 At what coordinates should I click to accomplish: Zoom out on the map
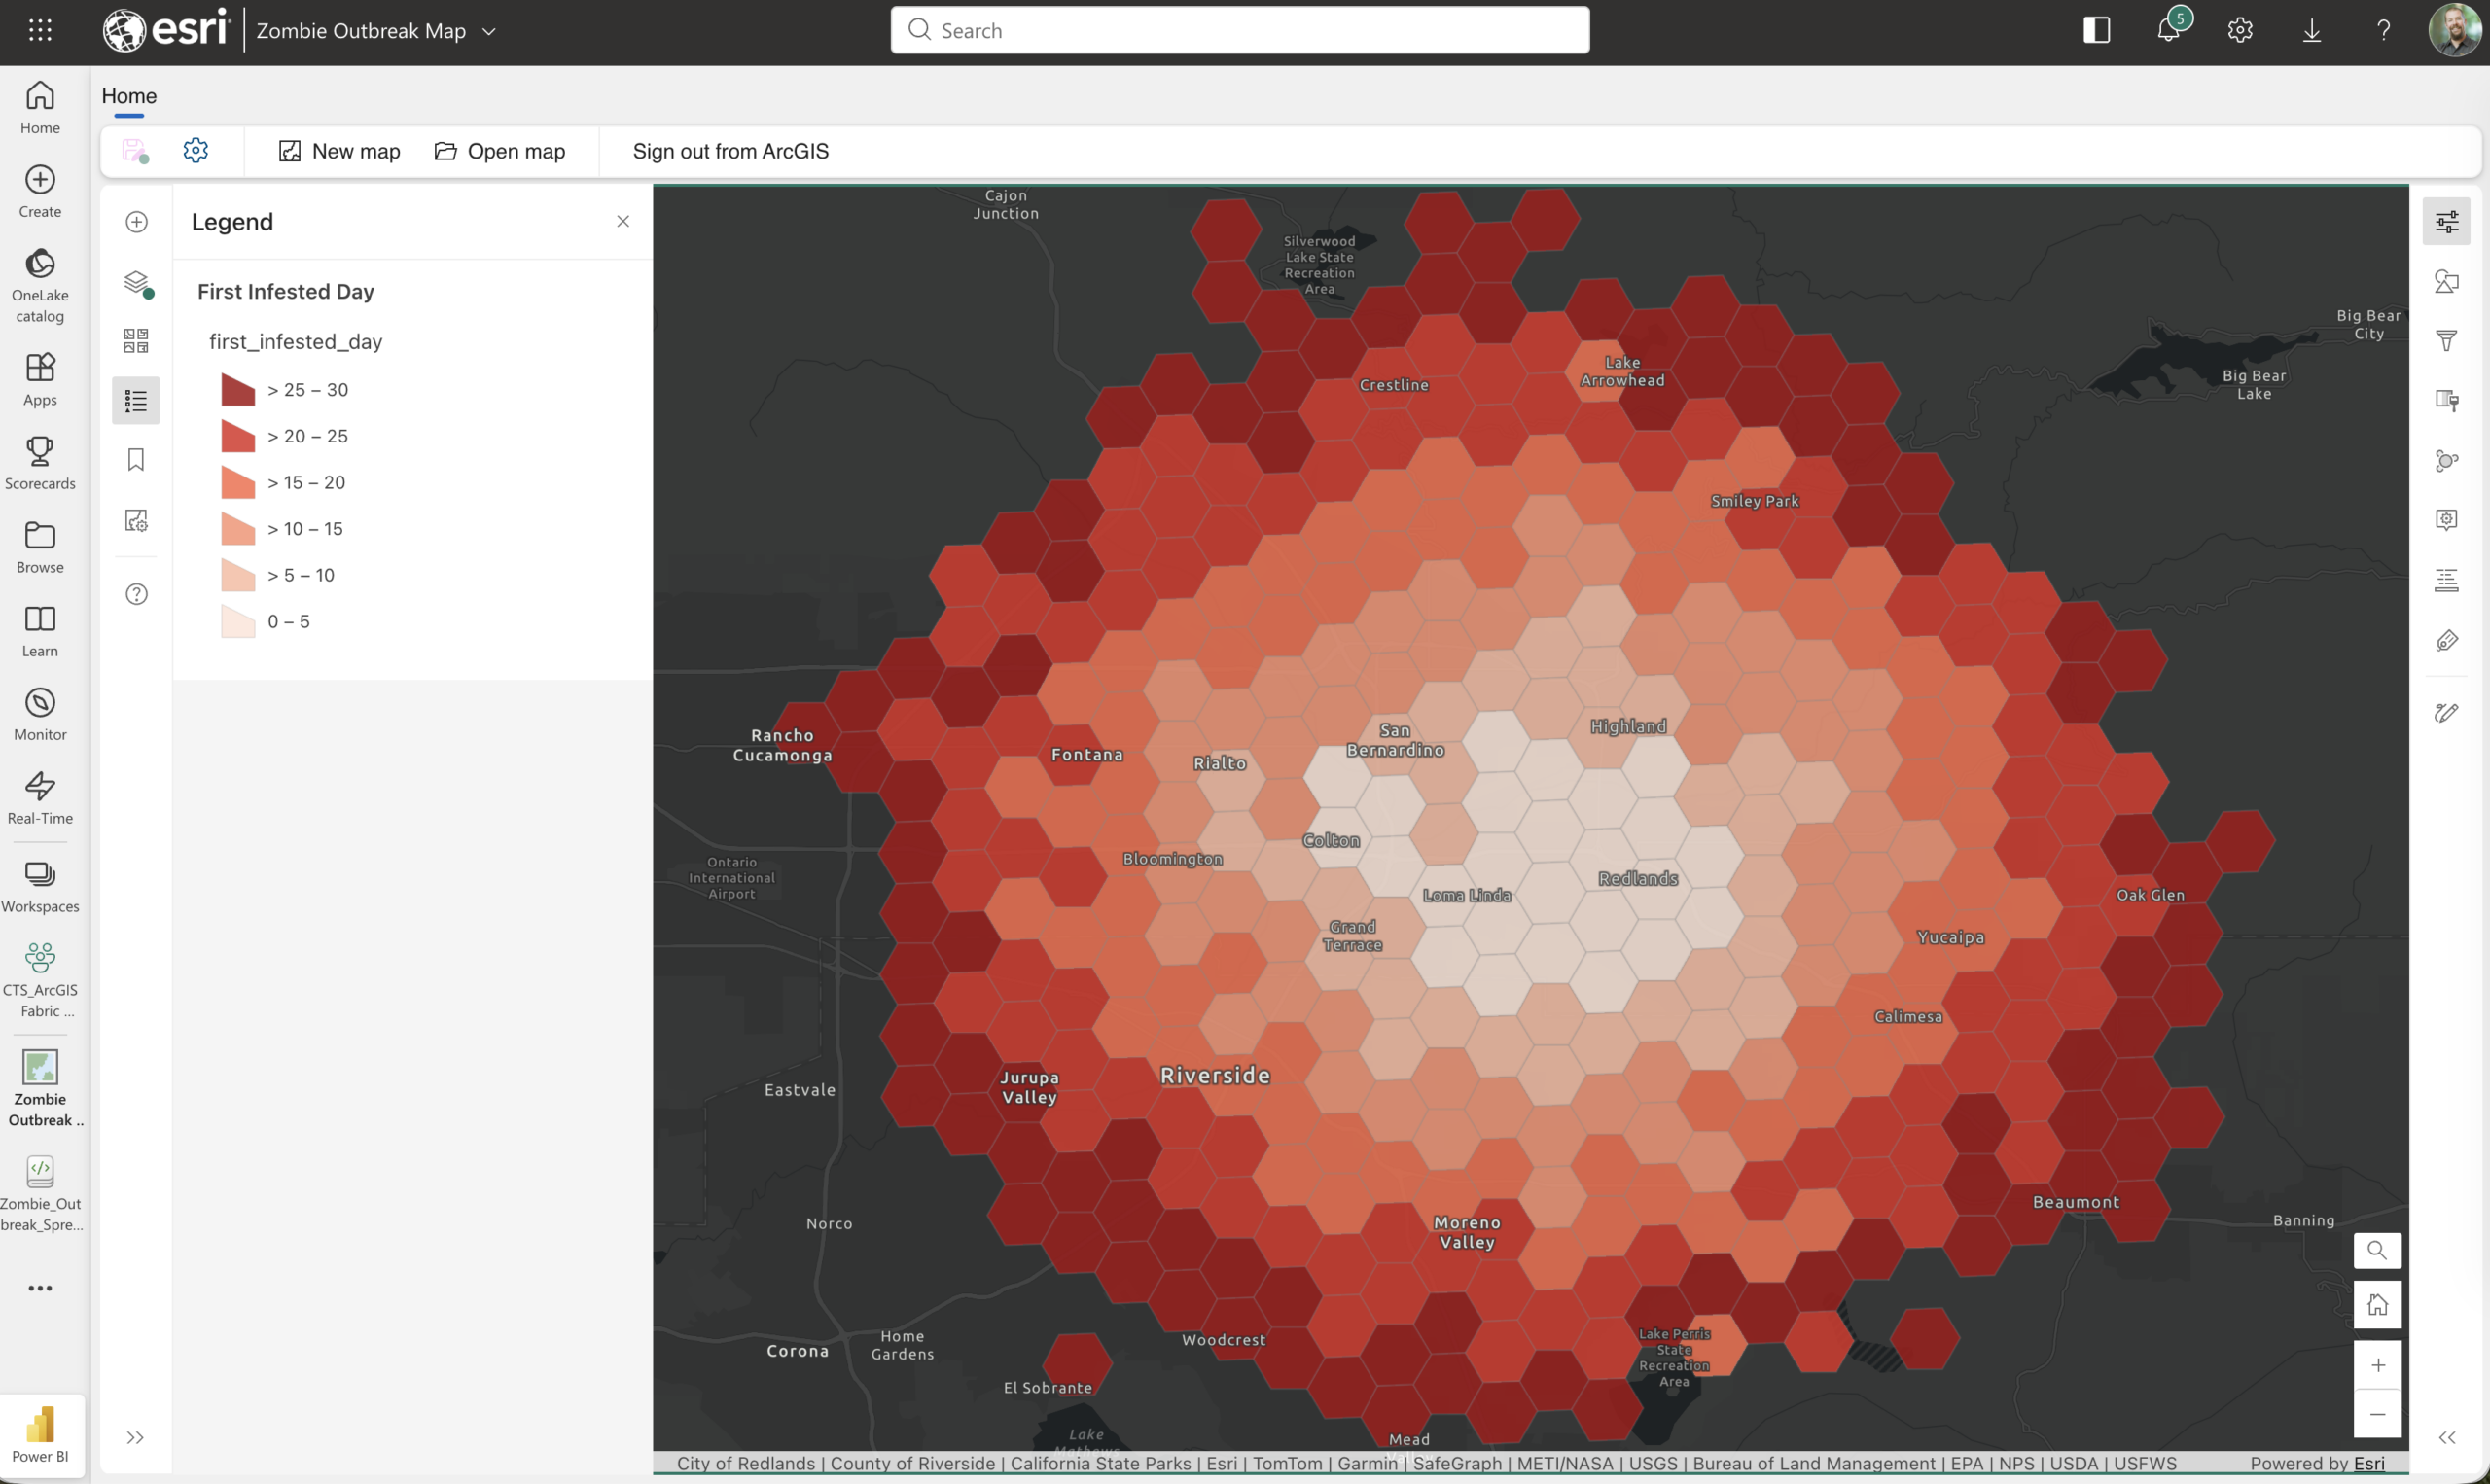pyautogui.click(x=2377, y=1414)
